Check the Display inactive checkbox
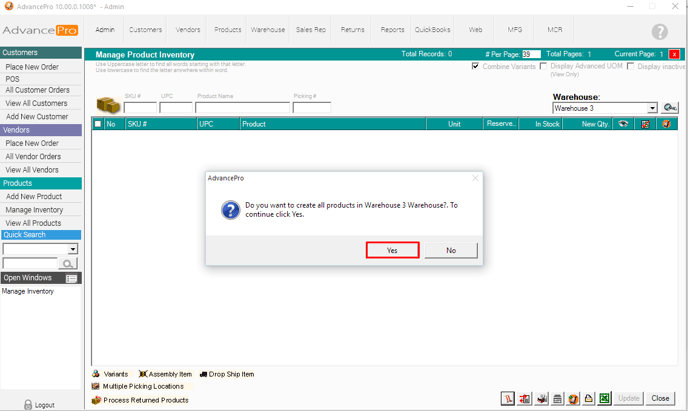The width and height of the screenshot is (688, 411). coord(630,66)
